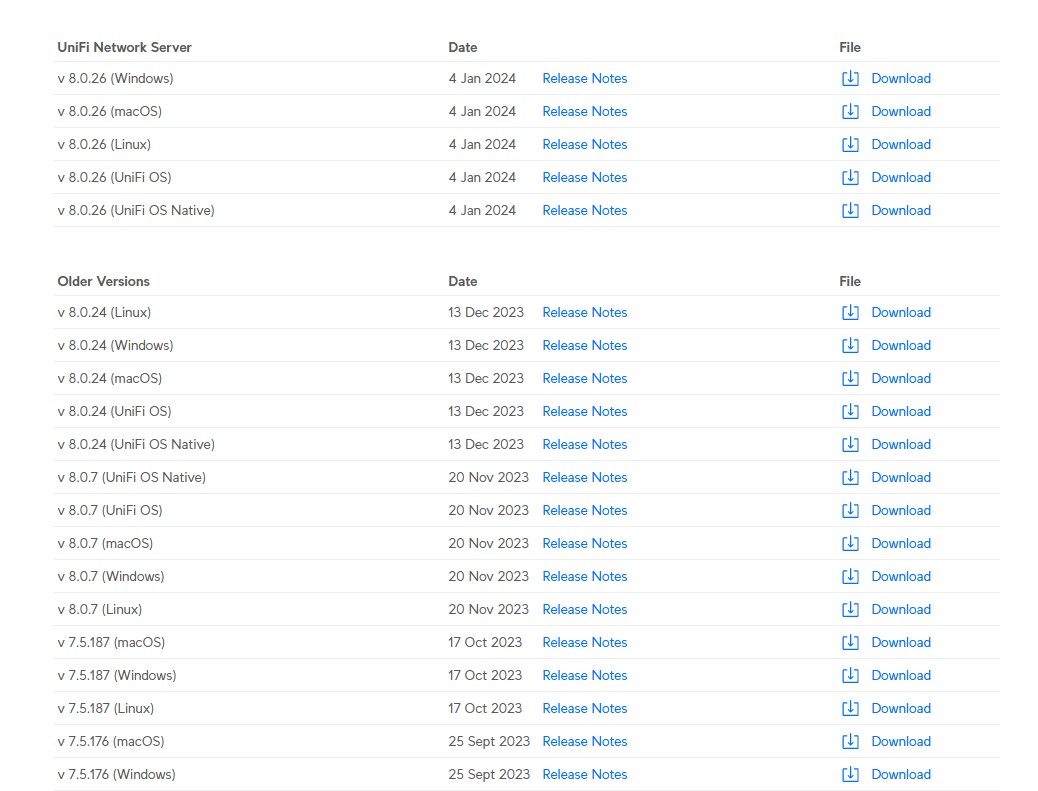The height and width of the screenshot is (791, 1038).
Task: Click date '13 Dec 2023' in v 8.0.24 (Linux) row
Action: coord(486,312)
